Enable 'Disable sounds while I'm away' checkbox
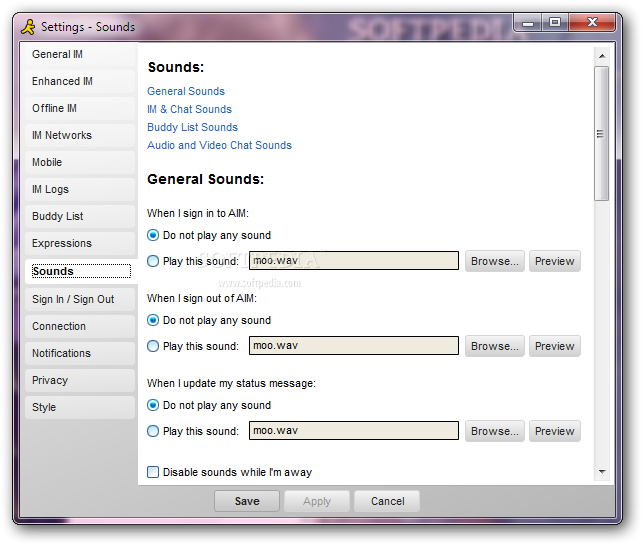Image resolution: width=643 pixels, height=545 pixels. click(153, 472)
